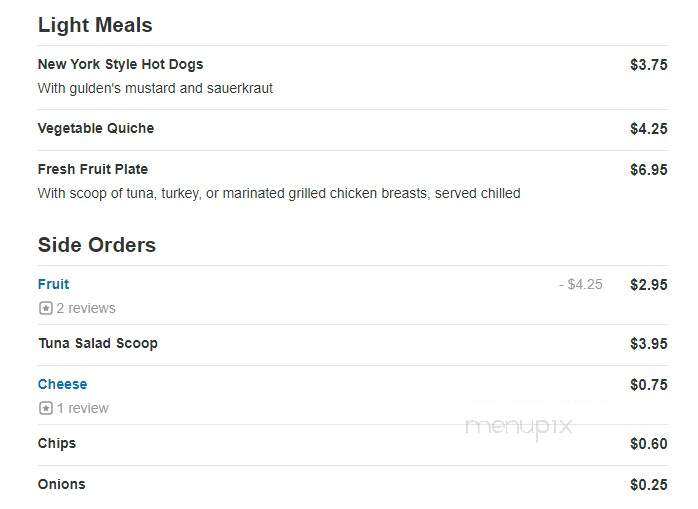Click the menupix watermark logo
The height and width of the screenshot is (509, 698).
point(519,427)
